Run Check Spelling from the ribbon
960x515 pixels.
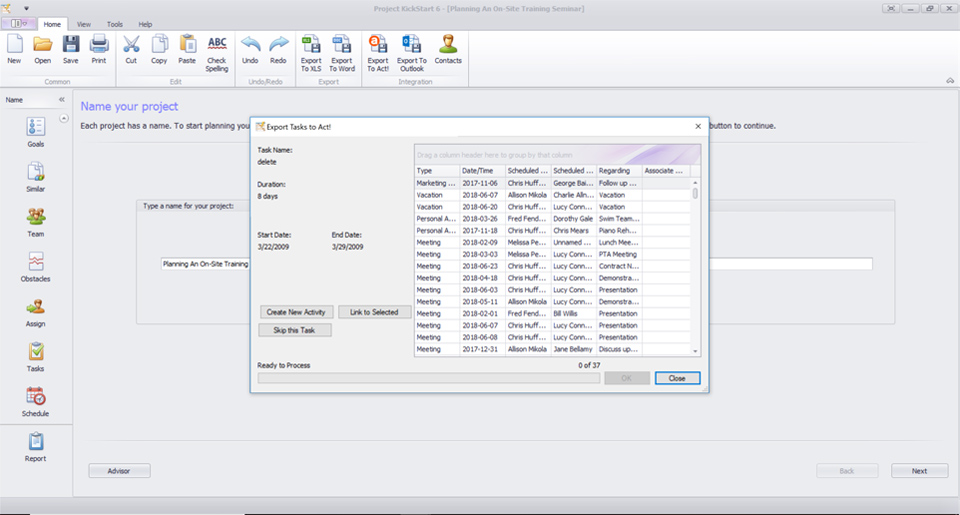[217, 54]
